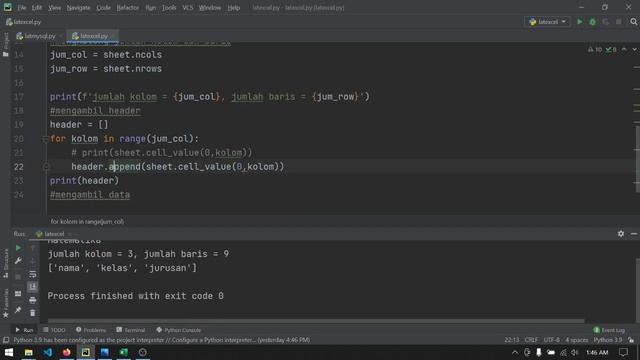This screenshot has height=360, width=640.
Task: Open the Tools menu
Action: pyautogui.click(x=169, y=8)
